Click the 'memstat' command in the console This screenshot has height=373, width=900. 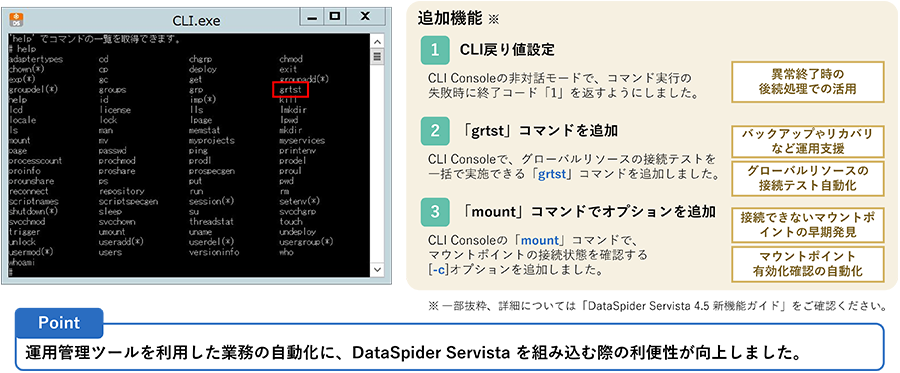tap(205, 130)
